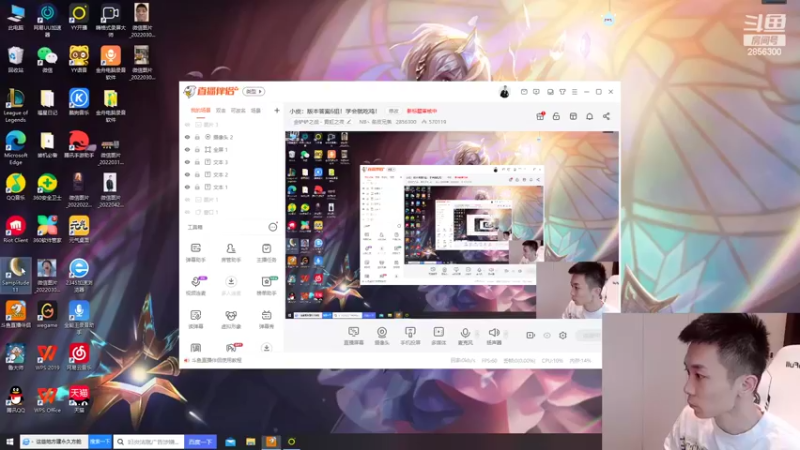Toggle the lock on the 文本 3 layer
Image resolution: width=800 pixels, height=450 pixels.
tap(197, 162)
